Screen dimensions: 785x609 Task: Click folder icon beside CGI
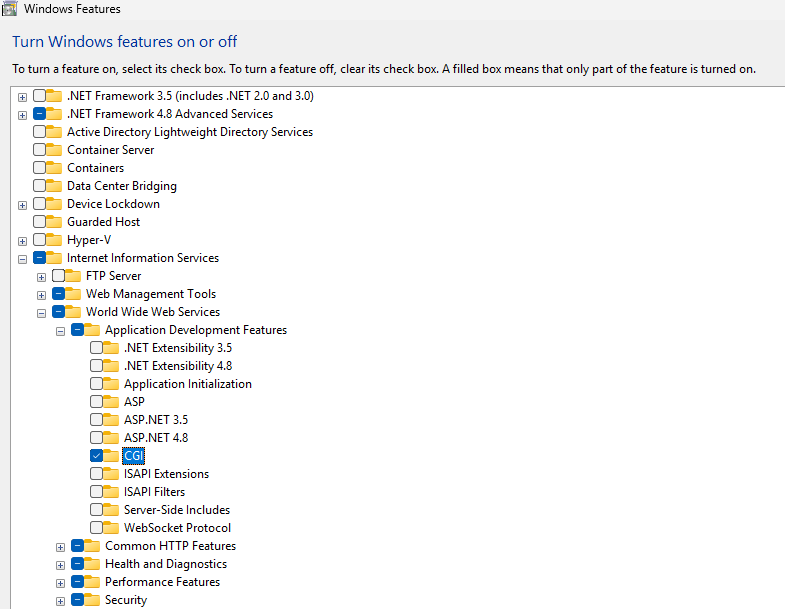[x=111, y=456]
